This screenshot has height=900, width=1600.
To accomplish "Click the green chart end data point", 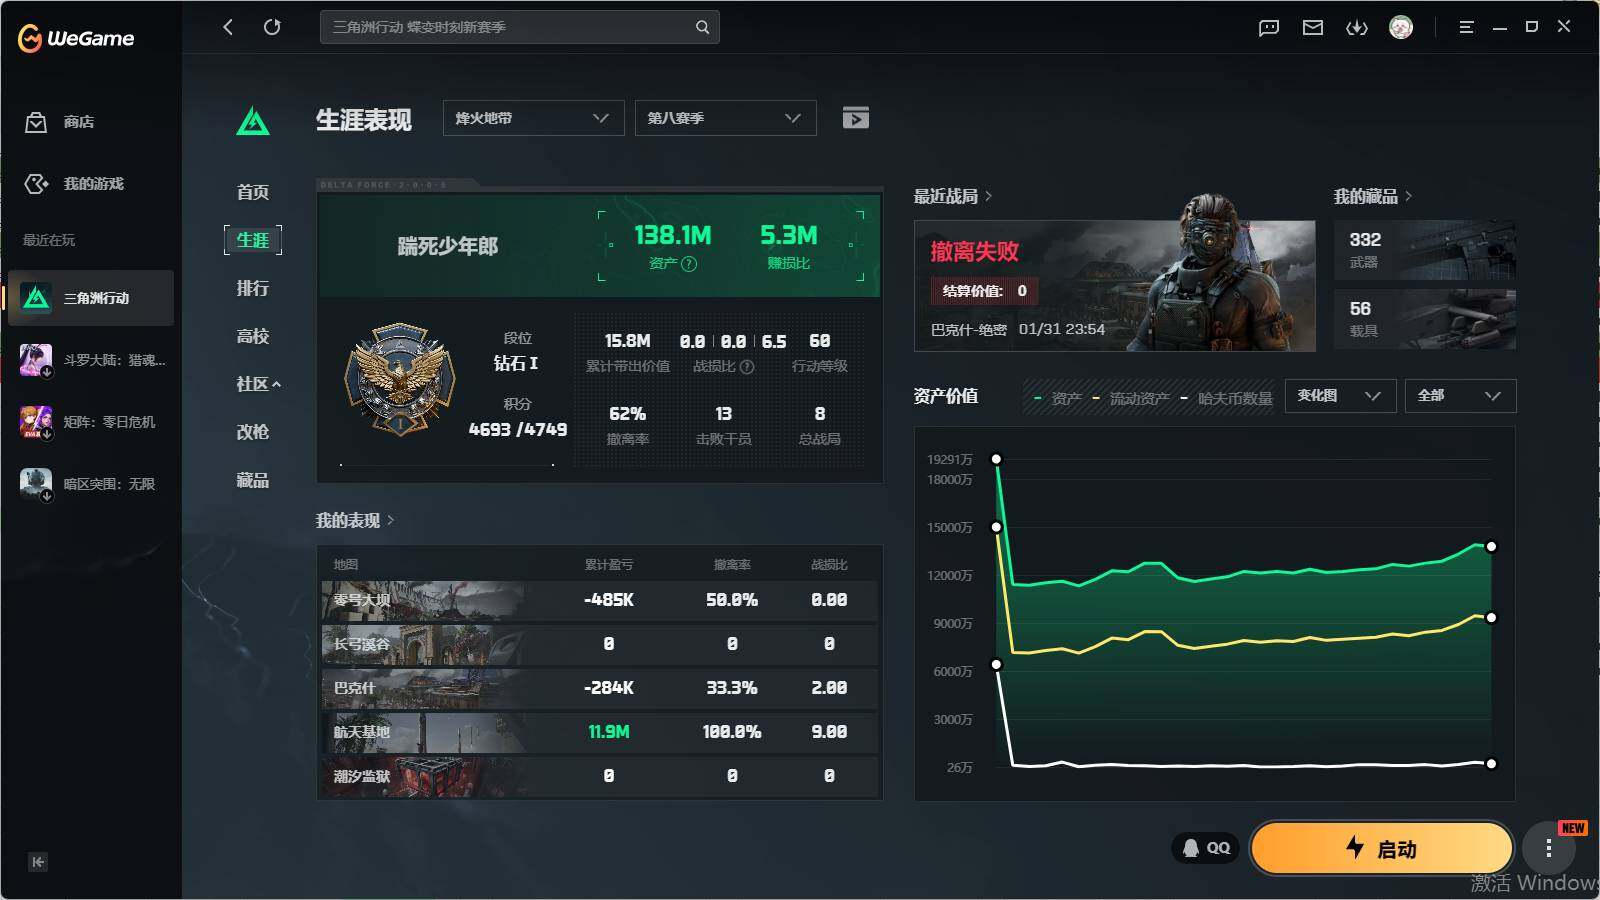I will pyautogui.click(x=1491, y=546).
